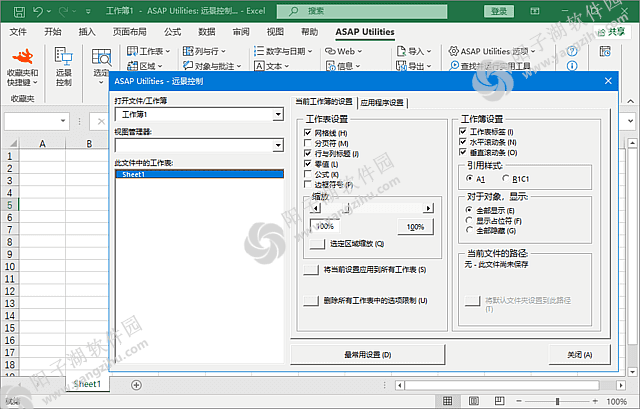
Task: Open ASAP Utilities options gear menu
Action: (492, 51)
